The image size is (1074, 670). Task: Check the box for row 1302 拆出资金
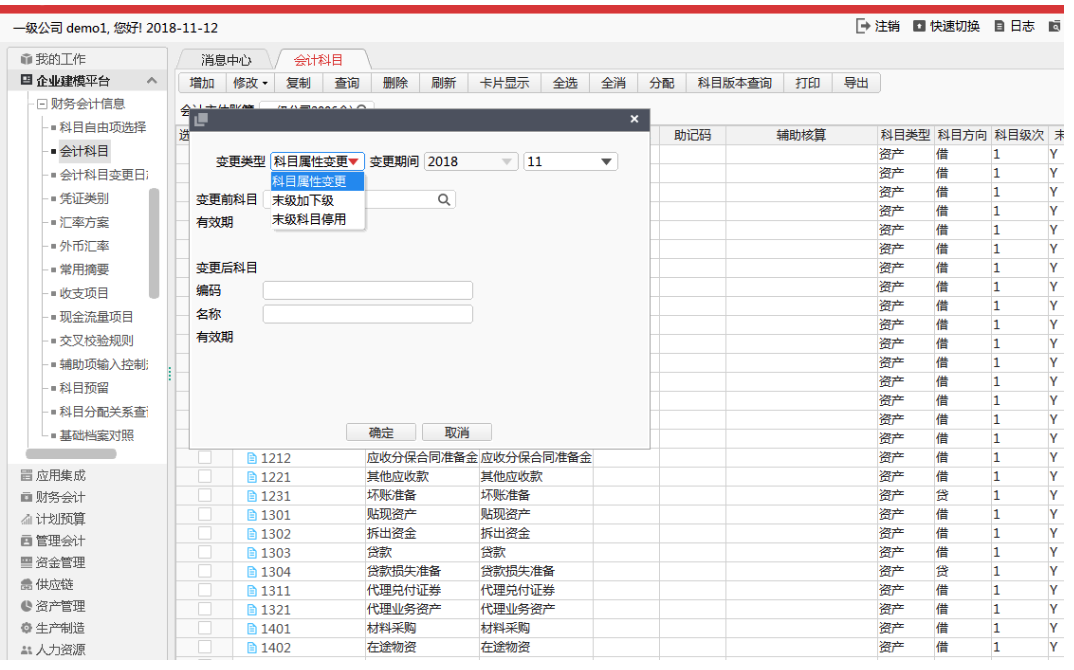(205, 534)
